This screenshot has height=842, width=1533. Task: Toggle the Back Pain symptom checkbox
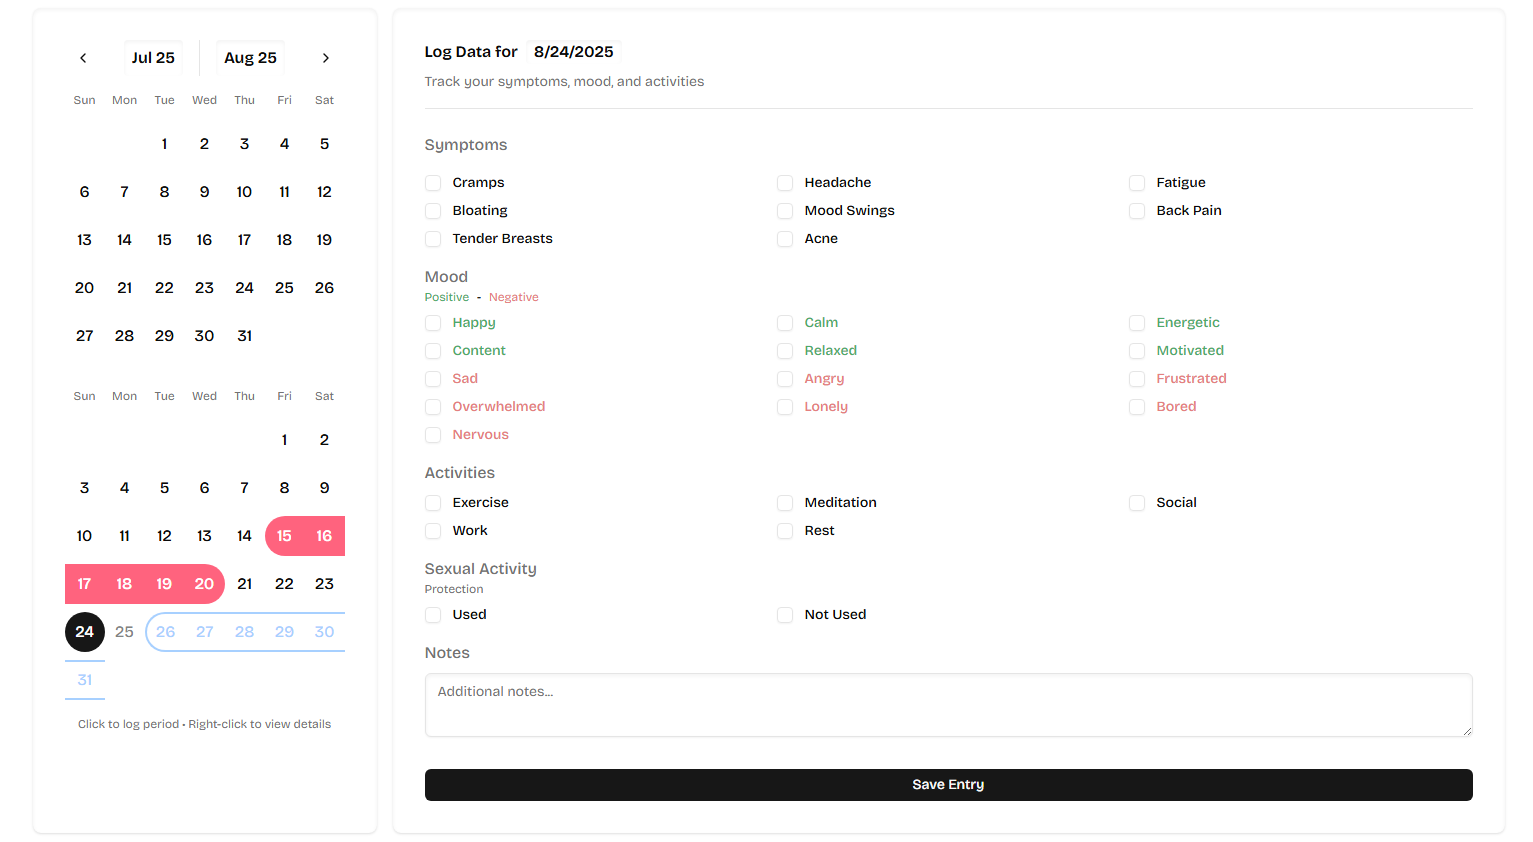(x=1137, y=211)
